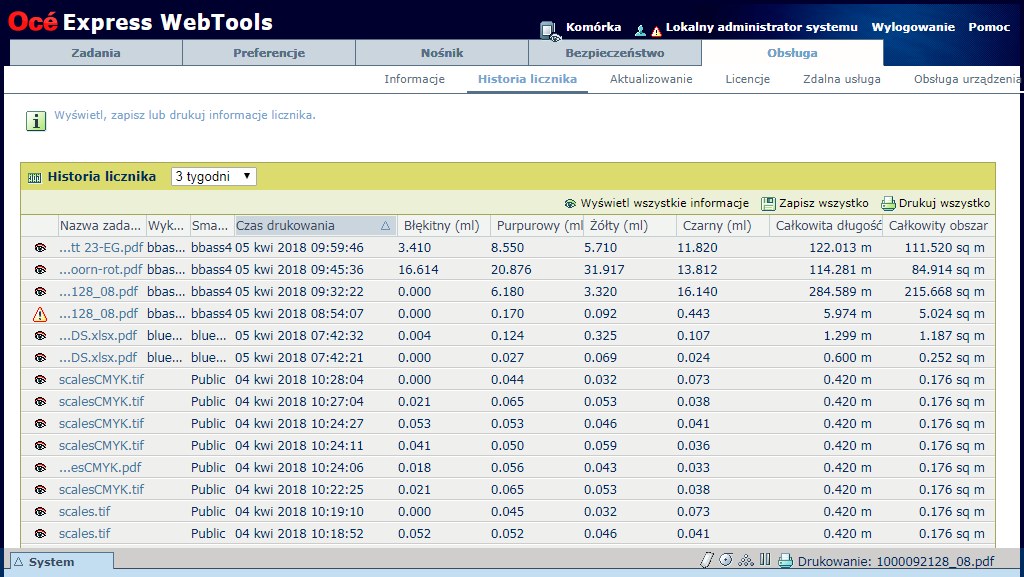
Task: Click the eye icon for scales.tif printed 10:19:10
Action: (40, 512)
